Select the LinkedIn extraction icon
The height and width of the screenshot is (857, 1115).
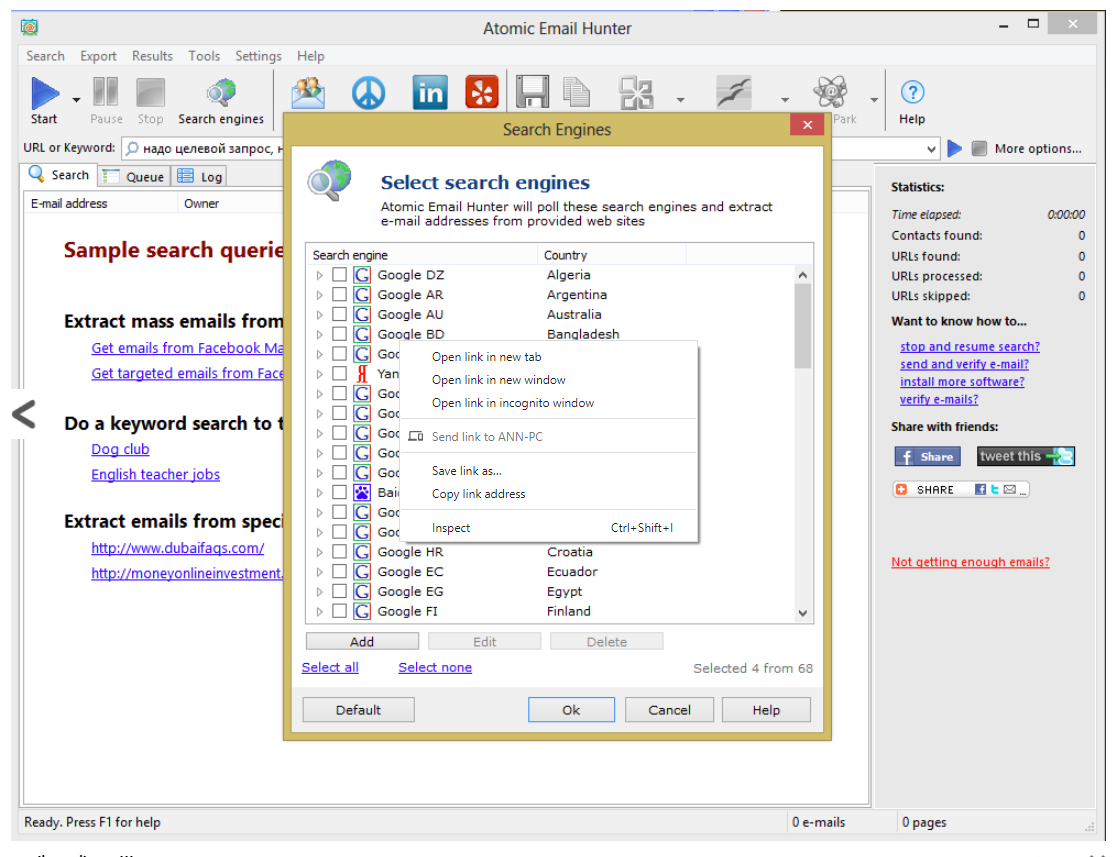[429, 91]
